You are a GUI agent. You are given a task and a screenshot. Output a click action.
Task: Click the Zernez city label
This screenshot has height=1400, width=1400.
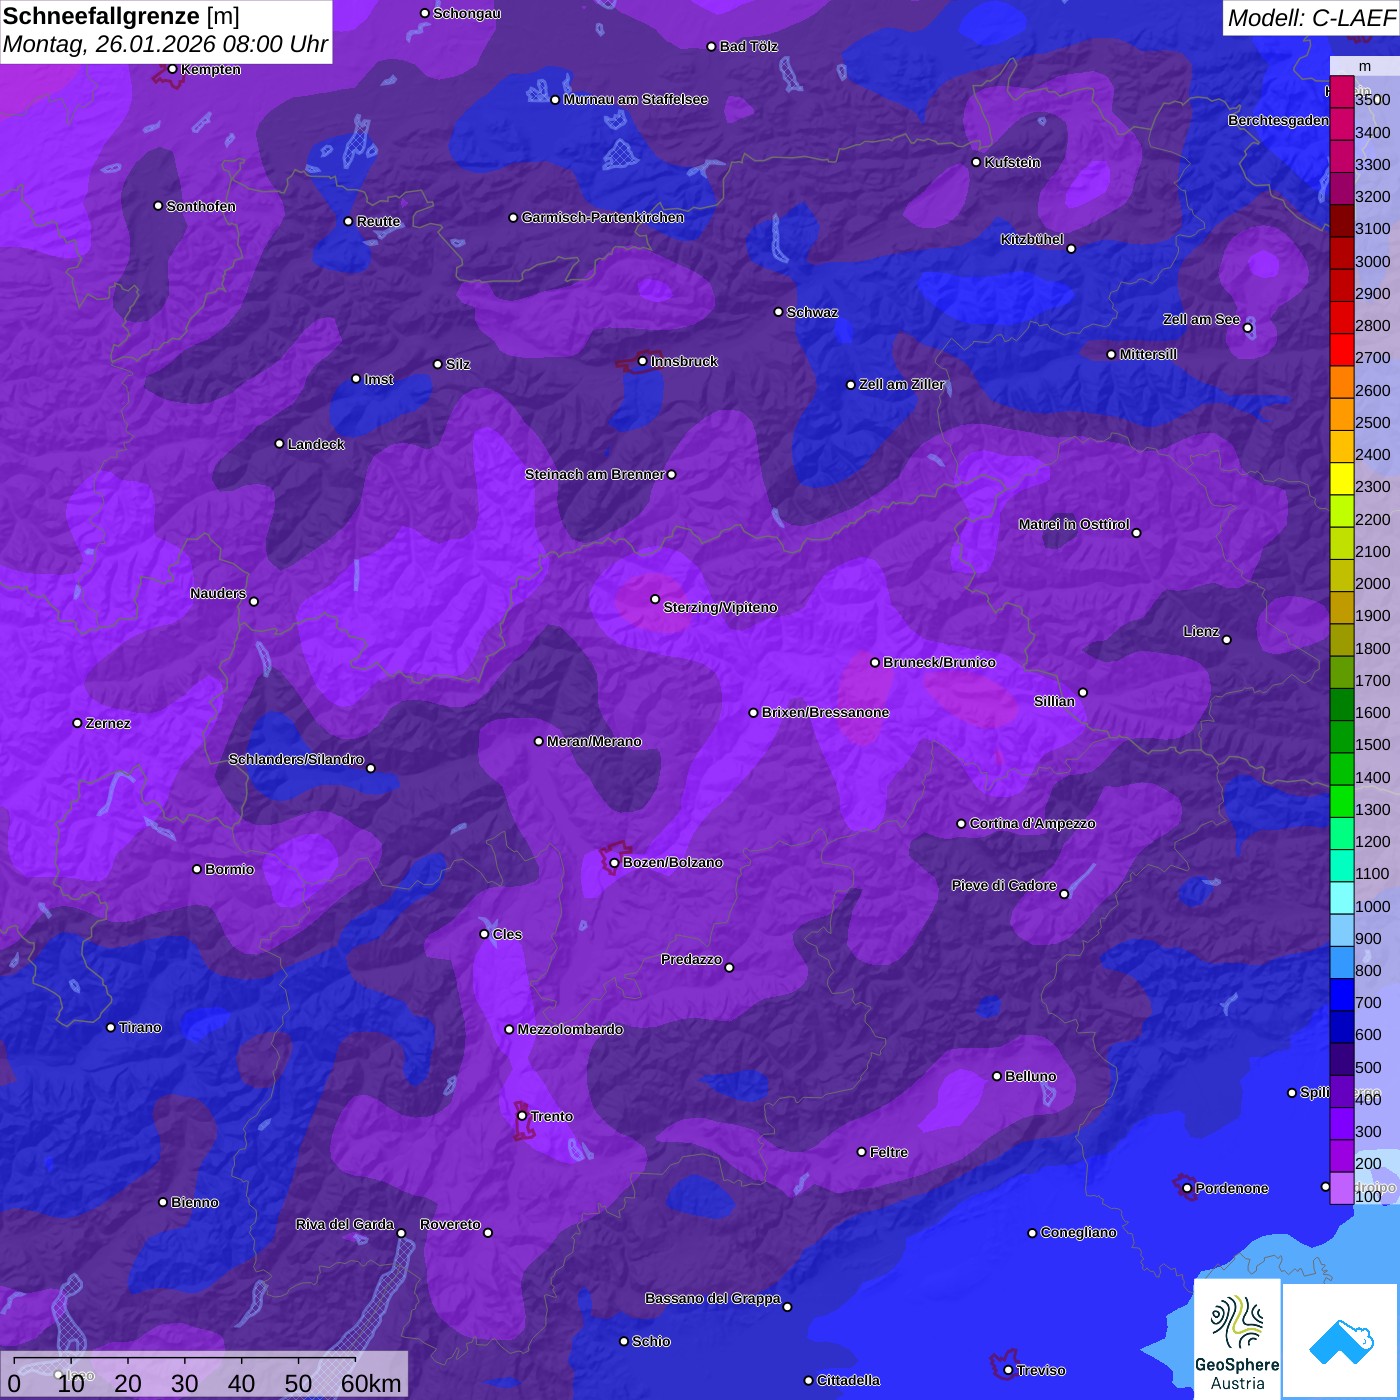click(108, 723)
